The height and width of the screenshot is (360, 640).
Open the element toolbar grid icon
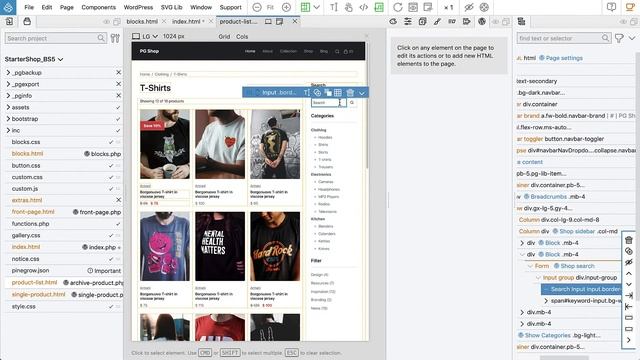click(338, 93)
